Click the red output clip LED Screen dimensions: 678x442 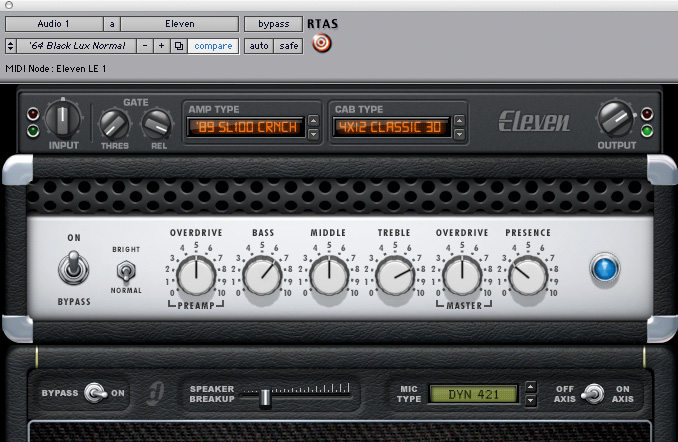click(647, 114)
